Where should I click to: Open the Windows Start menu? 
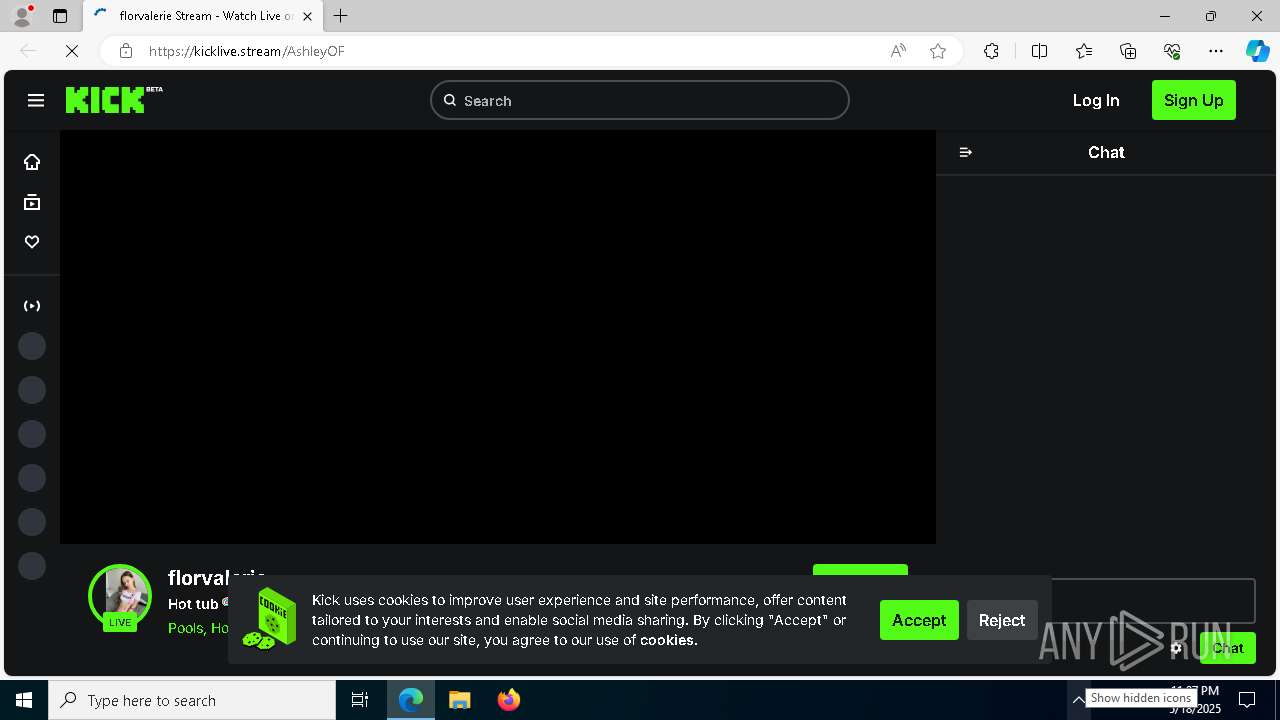click(24, 700)
